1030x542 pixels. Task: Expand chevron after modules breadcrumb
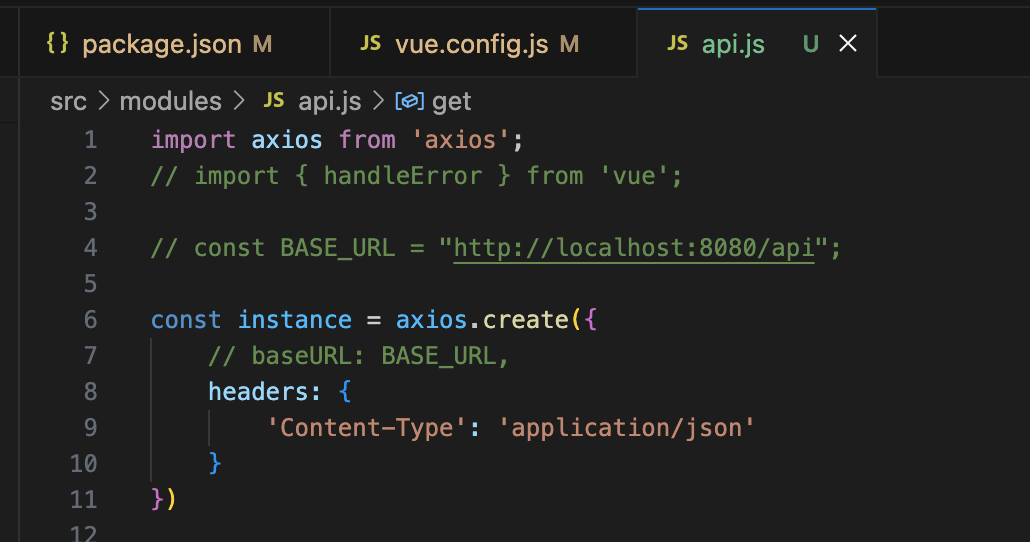(239, 101)
